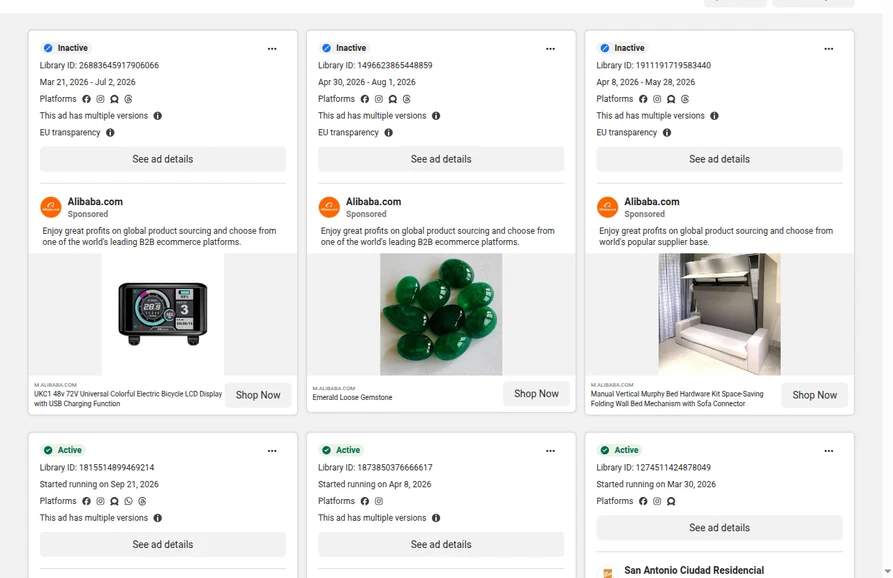Click the Manual Vertical Murphy Bed title
Viewport: 893px width, 578px height.
pos(677,399)
